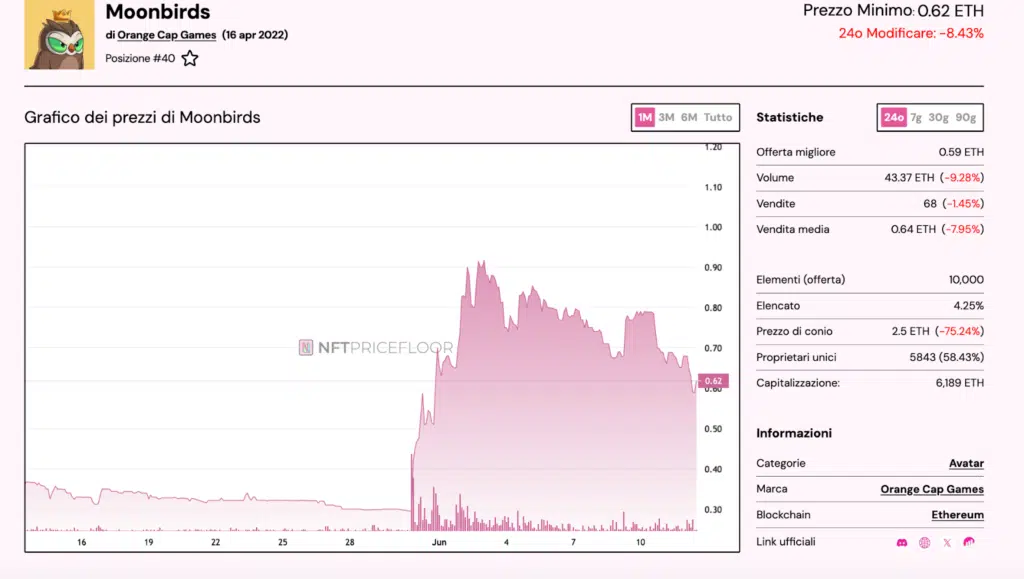Open the Moonbirds Discord link icon
Image resolution: width=1024 pixels, height=579 pixels.
(x=902, y=542)
